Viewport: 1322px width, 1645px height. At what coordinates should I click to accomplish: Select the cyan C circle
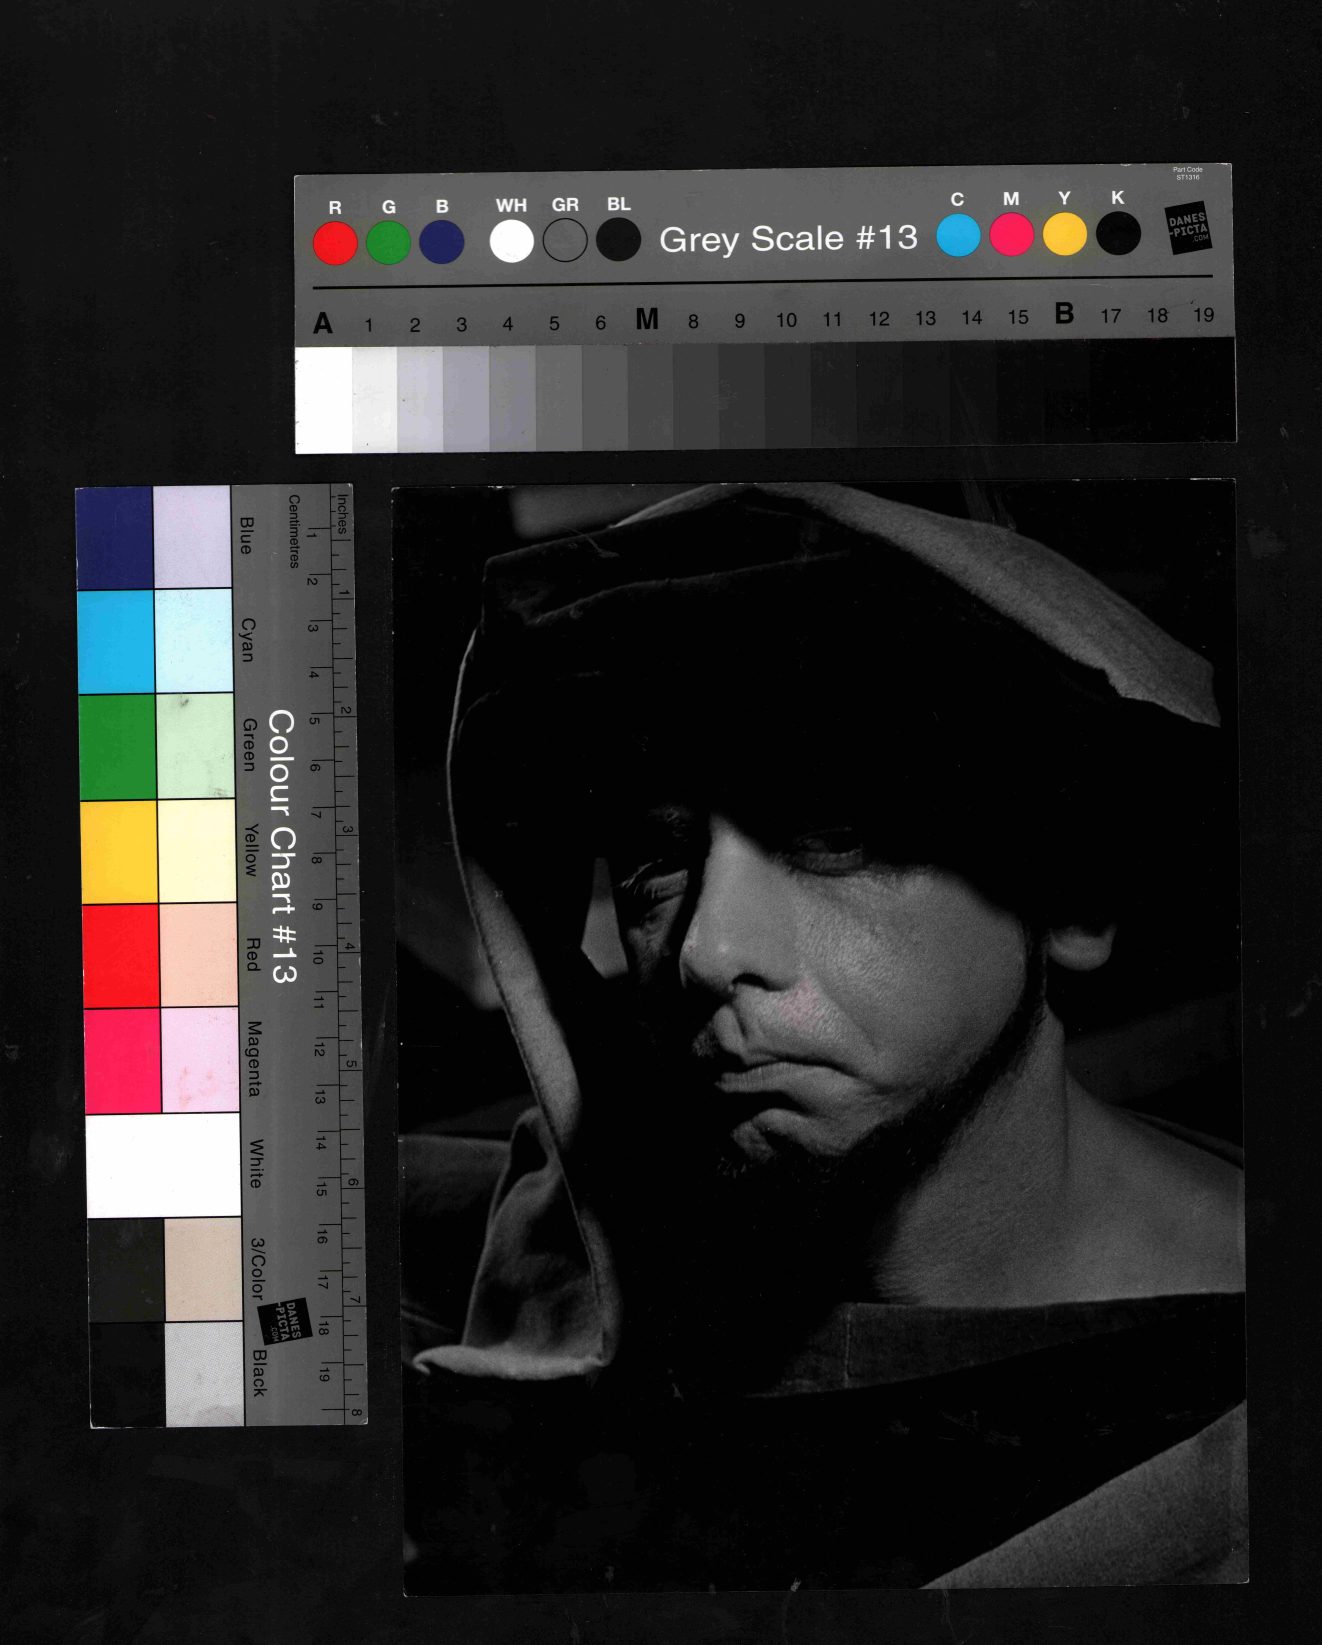(x=958, y=236)
